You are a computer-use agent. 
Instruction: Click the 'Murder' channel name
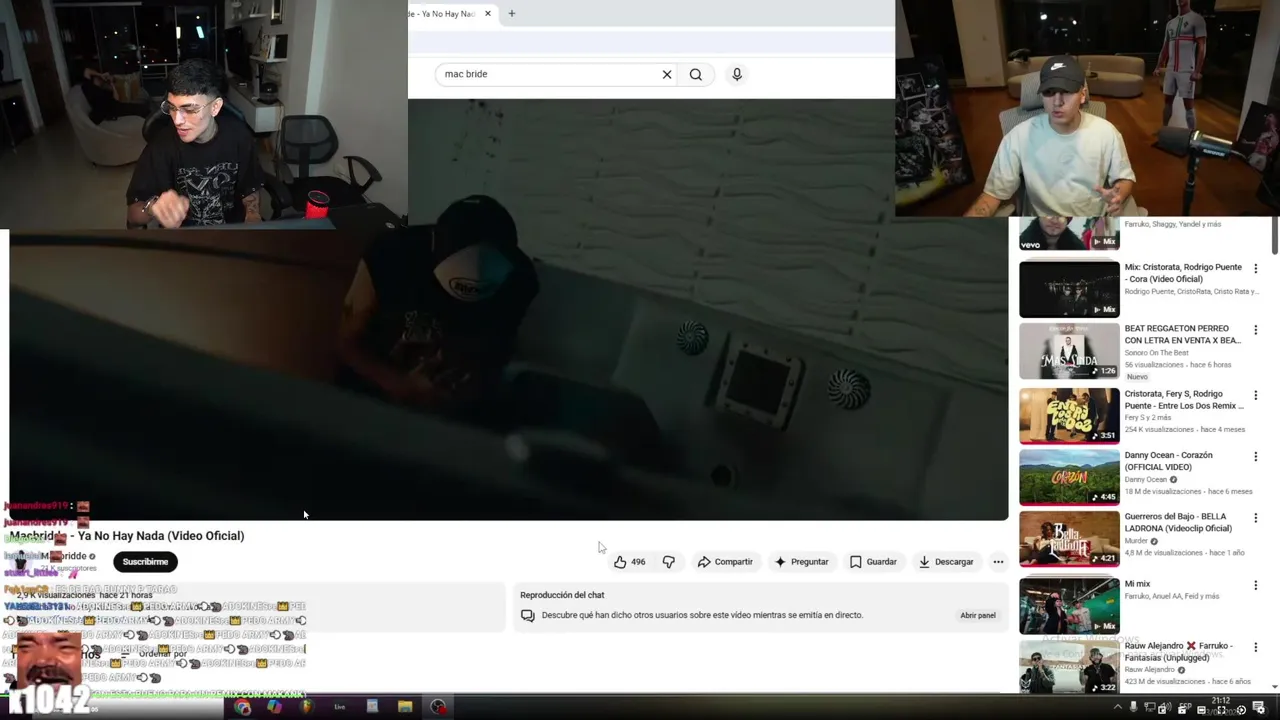pos(1136,541)
